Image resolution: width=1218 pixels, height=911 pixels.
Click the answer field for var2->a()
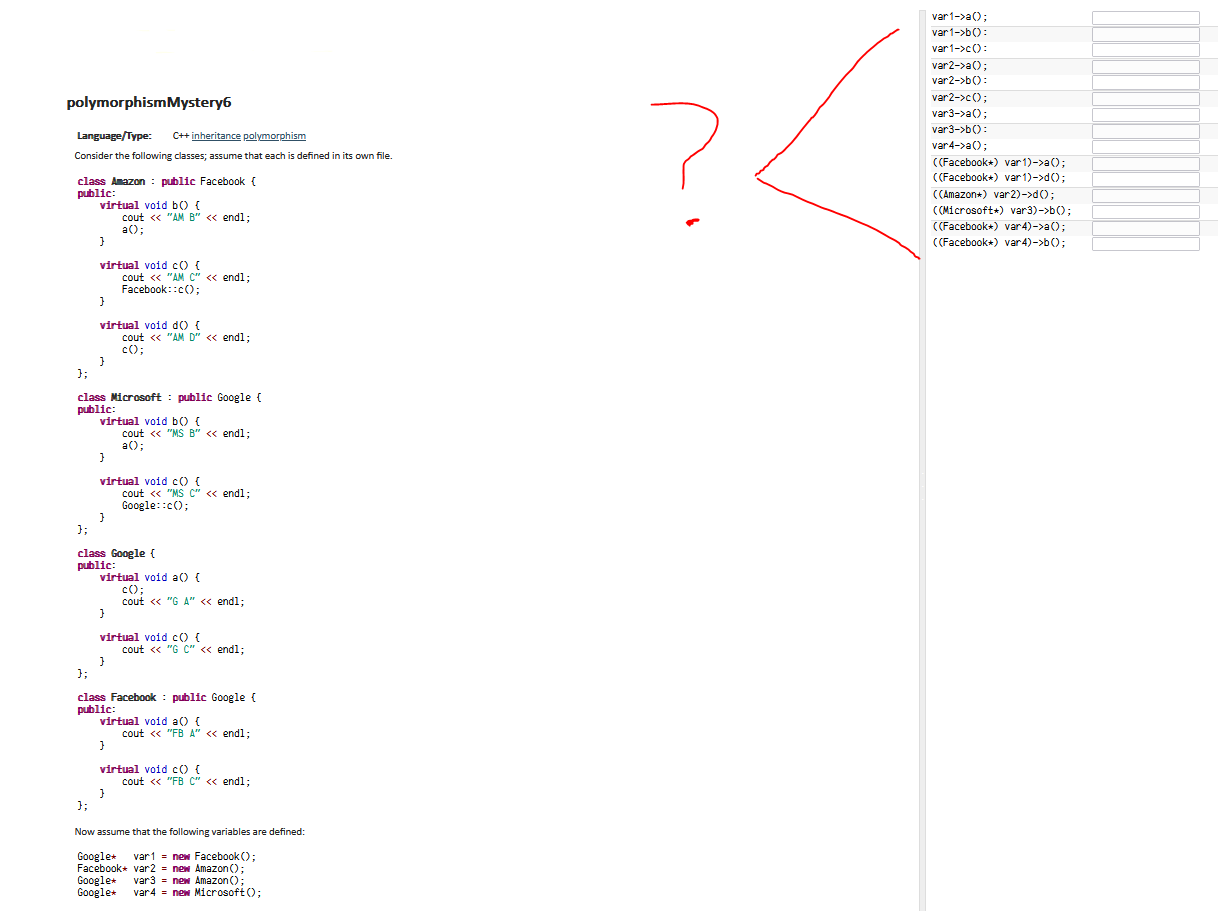[x=1145, y=65]
